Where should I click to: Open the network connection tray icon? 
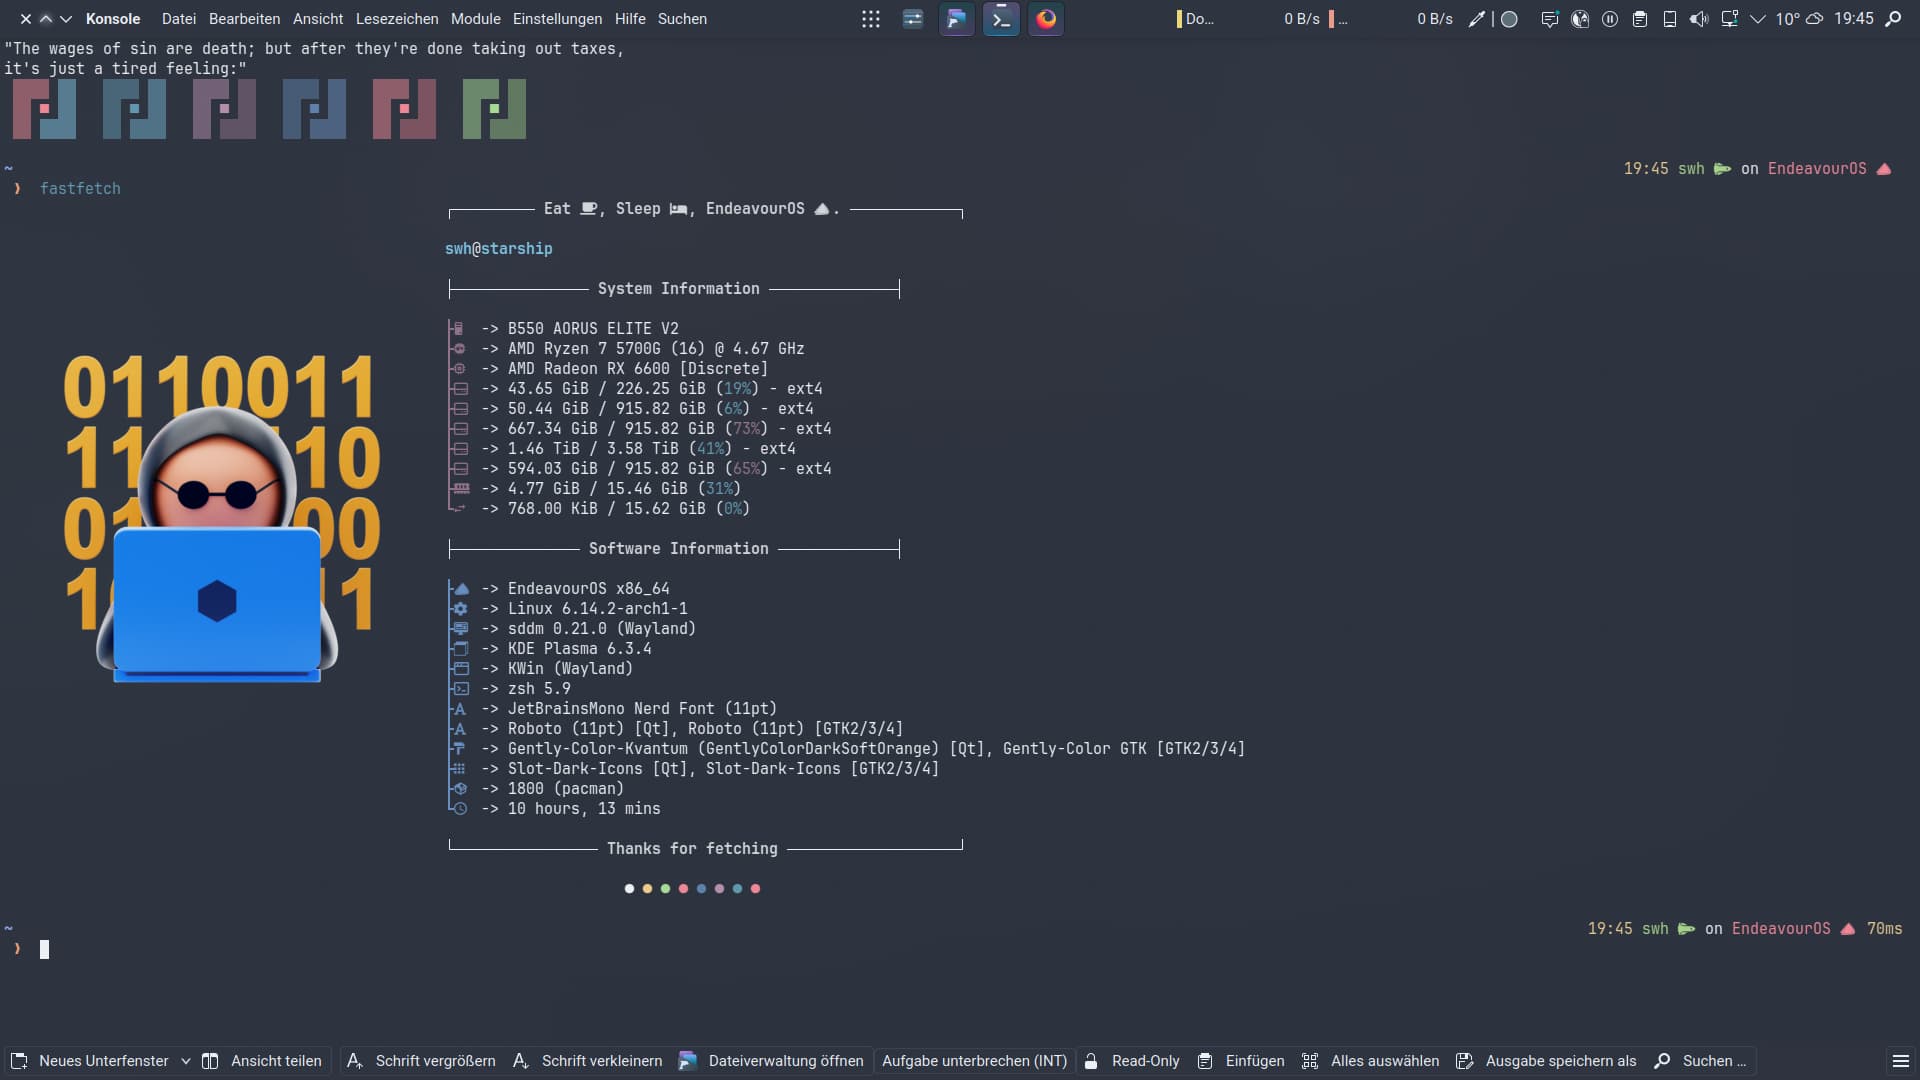pos(1729,19)
